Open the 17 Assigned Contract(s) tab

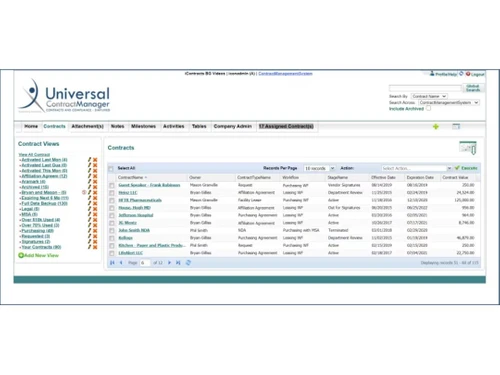coord(286,126)
